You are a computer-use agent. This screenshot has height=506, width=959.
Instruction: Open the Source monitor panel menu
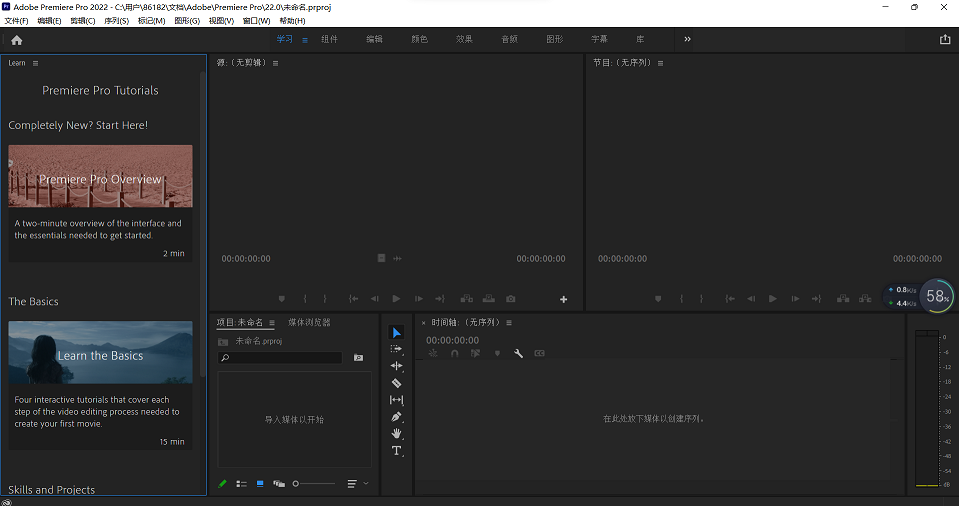click(x=275, y=63)
